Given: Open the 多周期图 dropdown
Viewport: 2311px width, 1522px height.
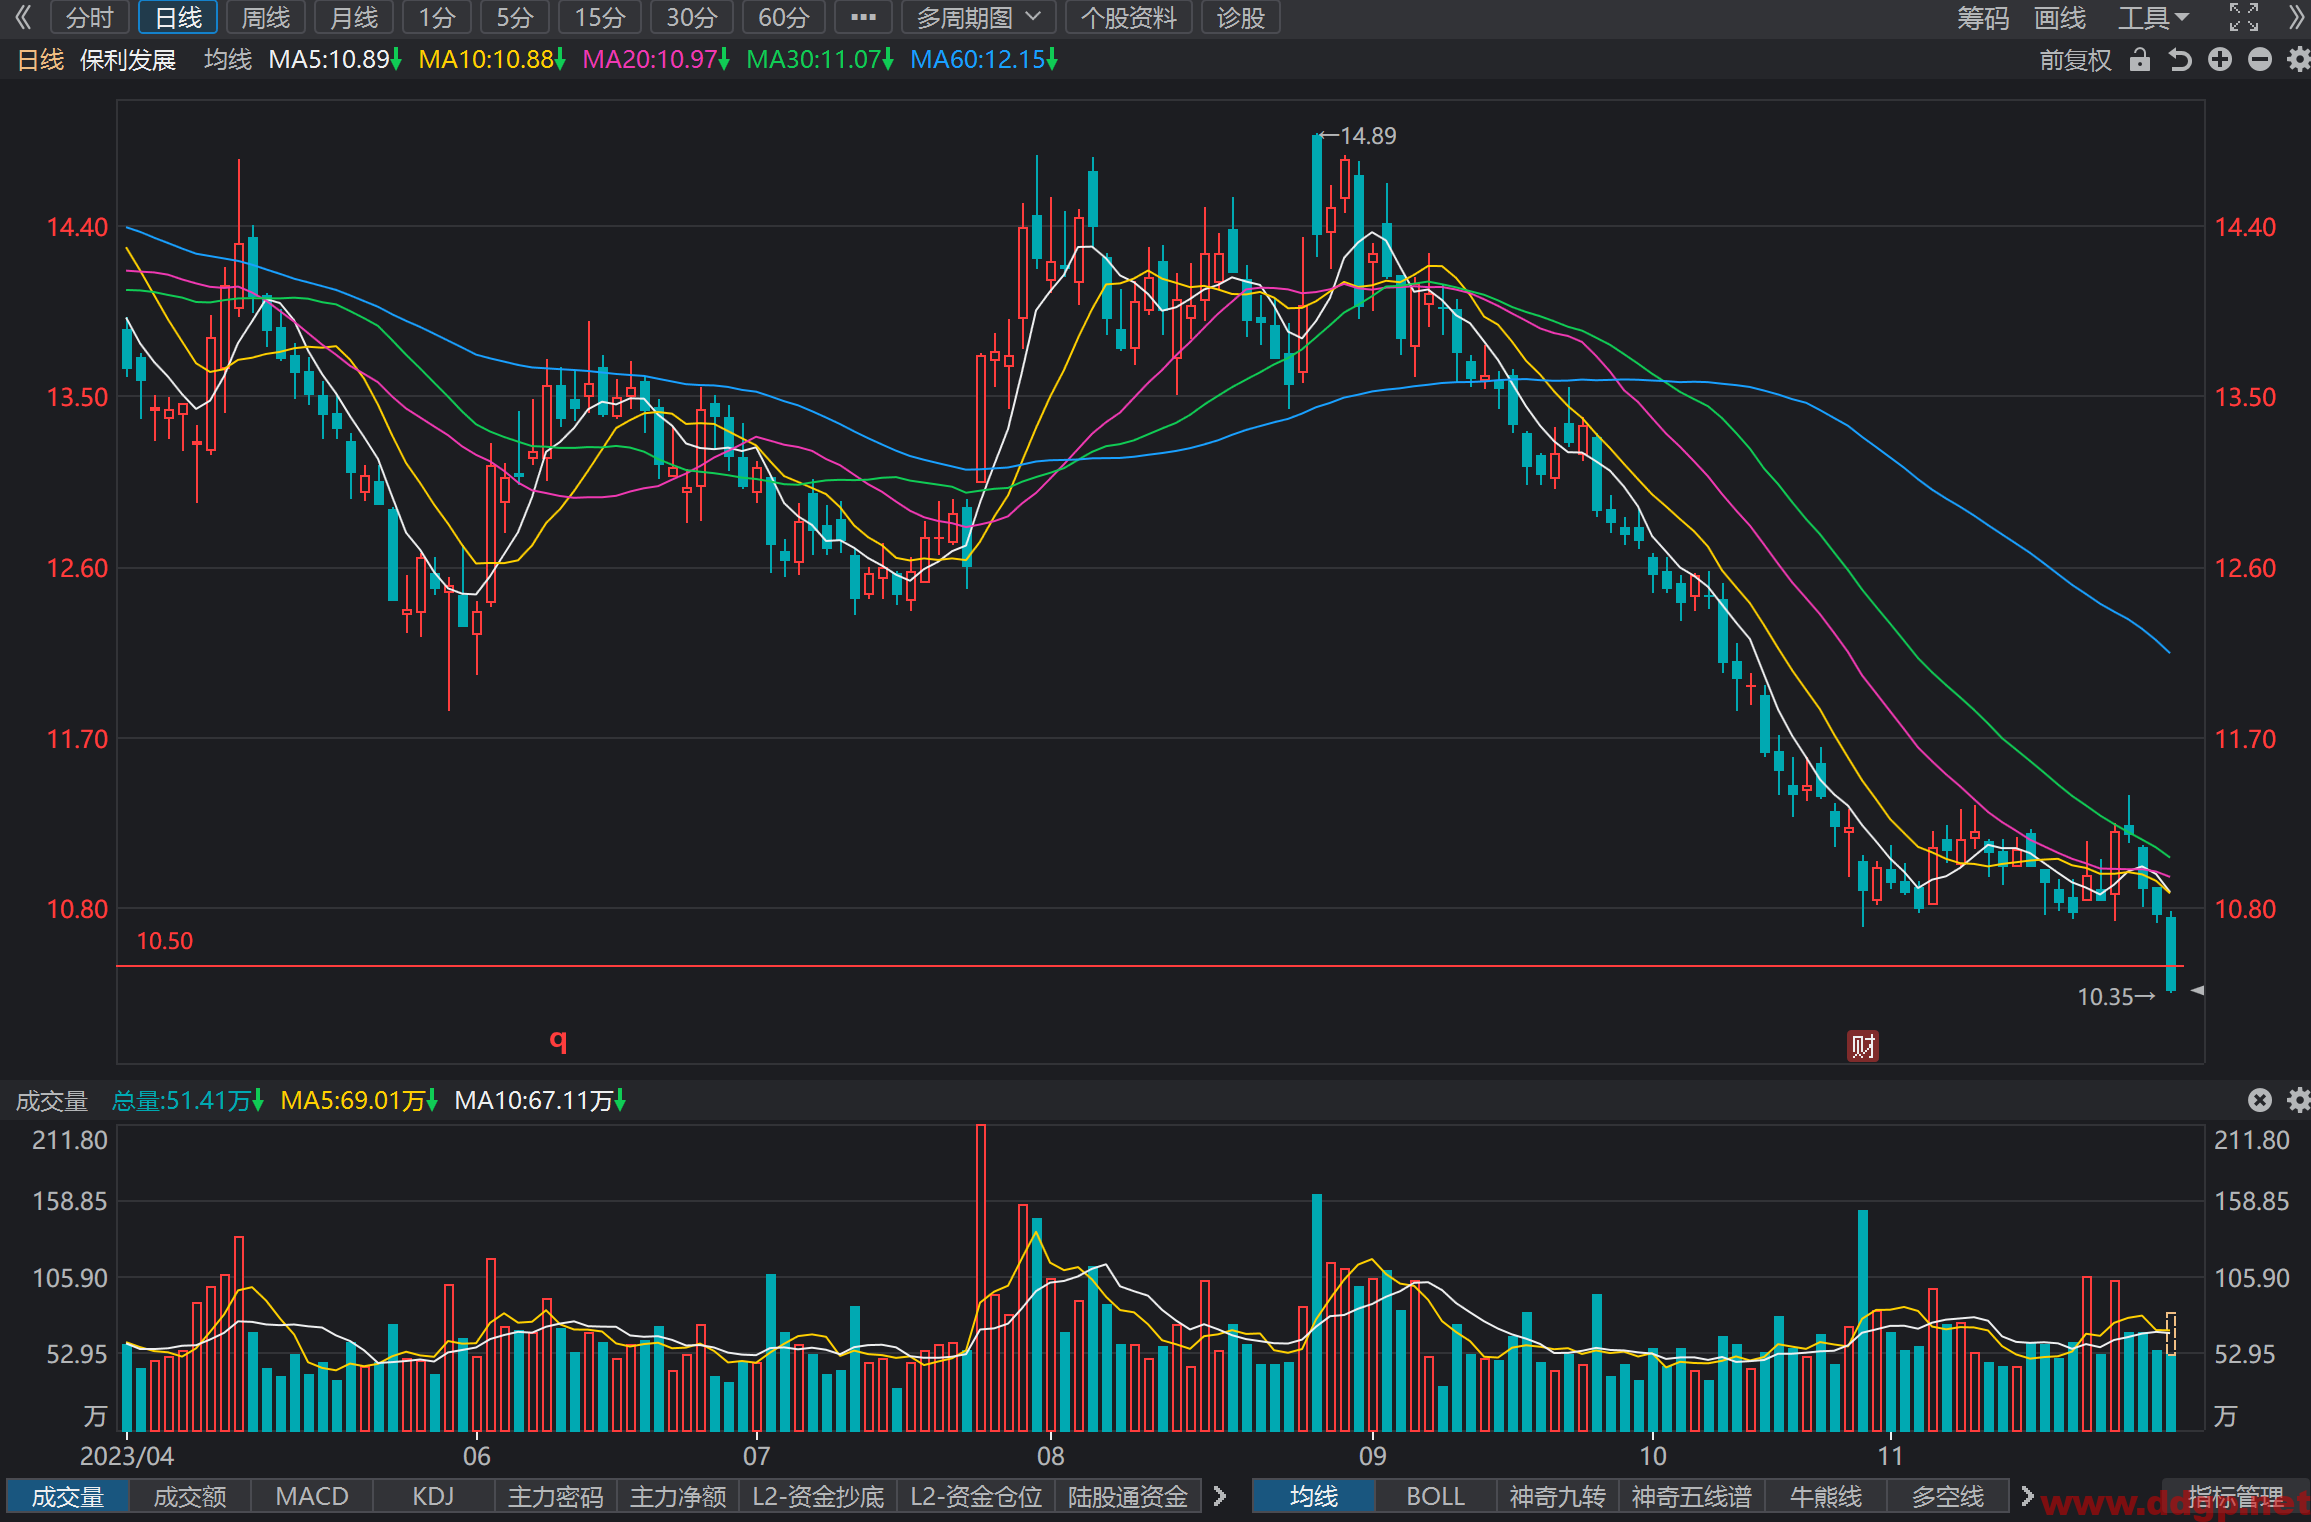Looking at the screenshot, I should click(x=978, y=17).
